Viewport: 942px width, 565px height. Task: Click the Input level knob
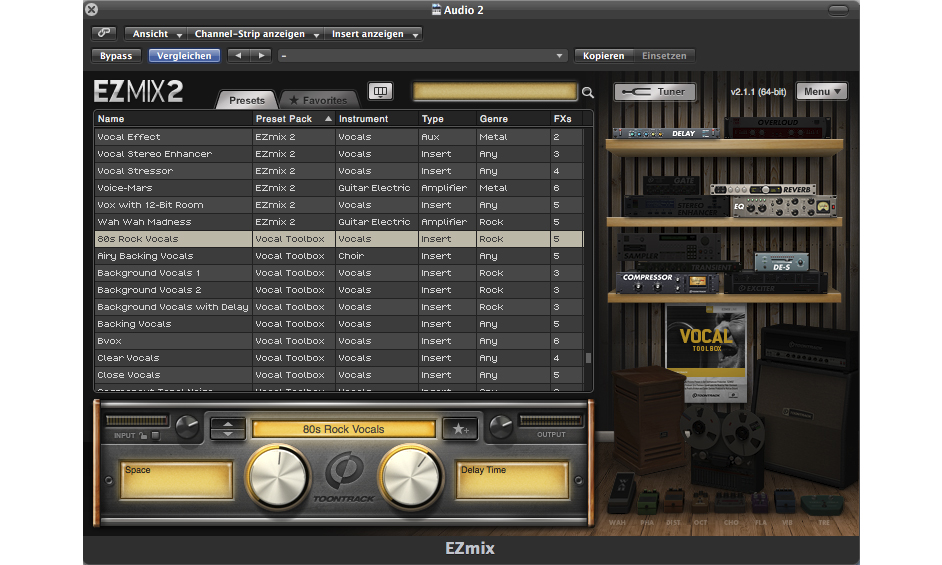pos(187,427)
